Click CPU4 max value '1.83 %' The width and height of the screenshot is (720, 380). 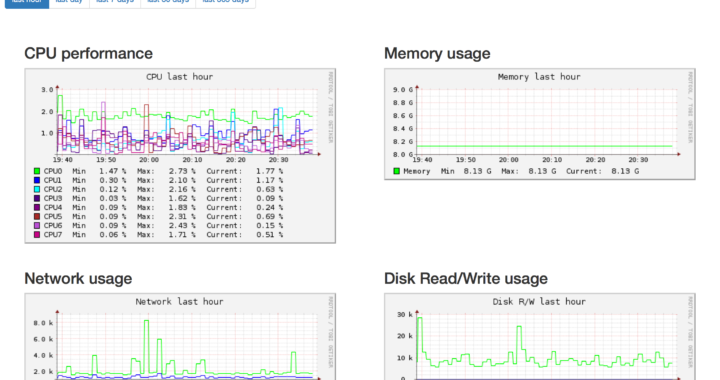[x=182, y=207]
